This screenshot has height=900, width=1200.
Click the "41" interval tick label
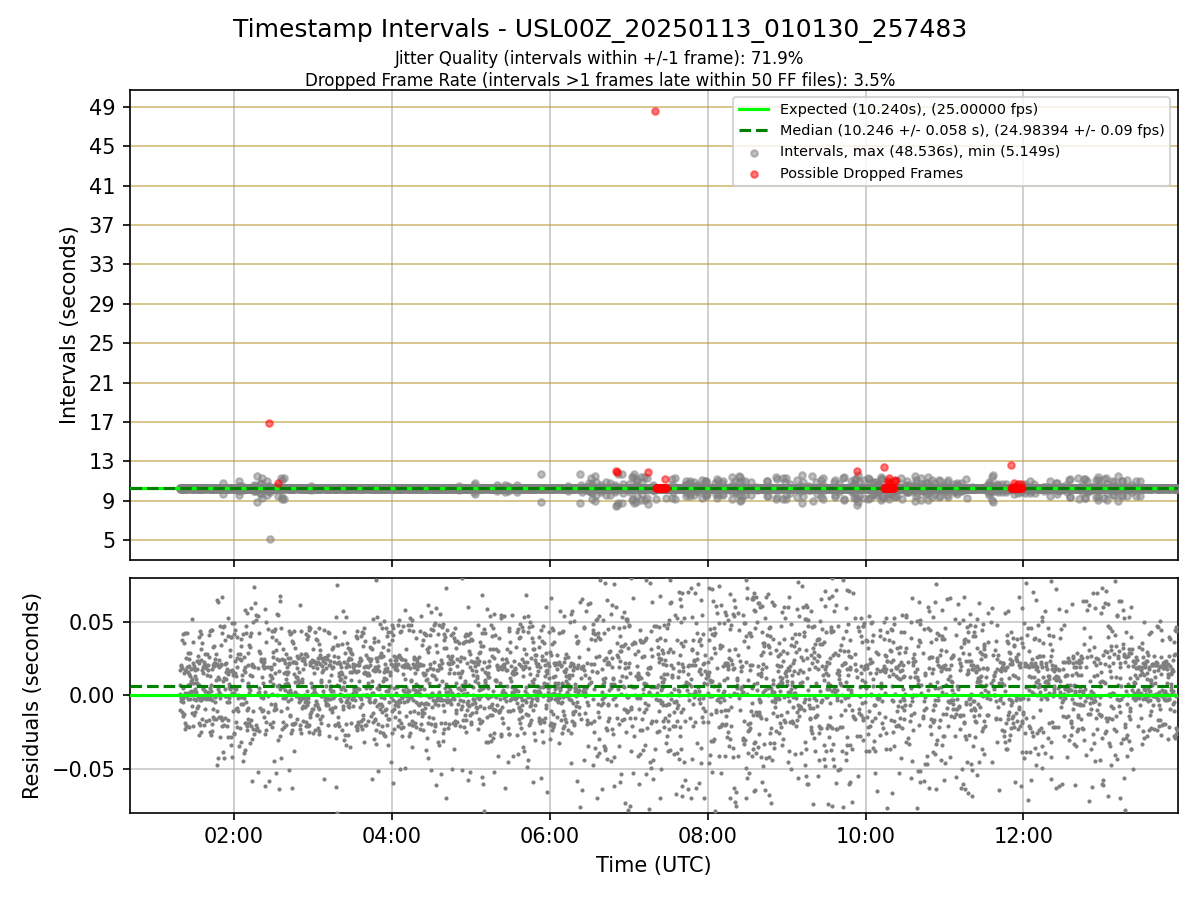point(104,186)
